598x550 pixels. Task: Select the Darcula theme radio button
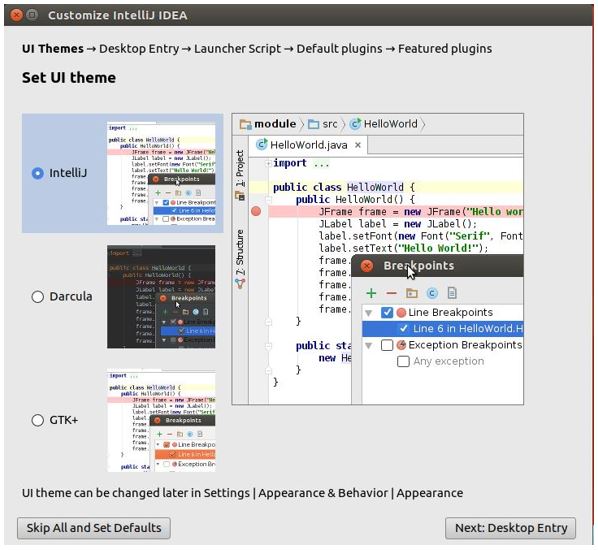37,296
